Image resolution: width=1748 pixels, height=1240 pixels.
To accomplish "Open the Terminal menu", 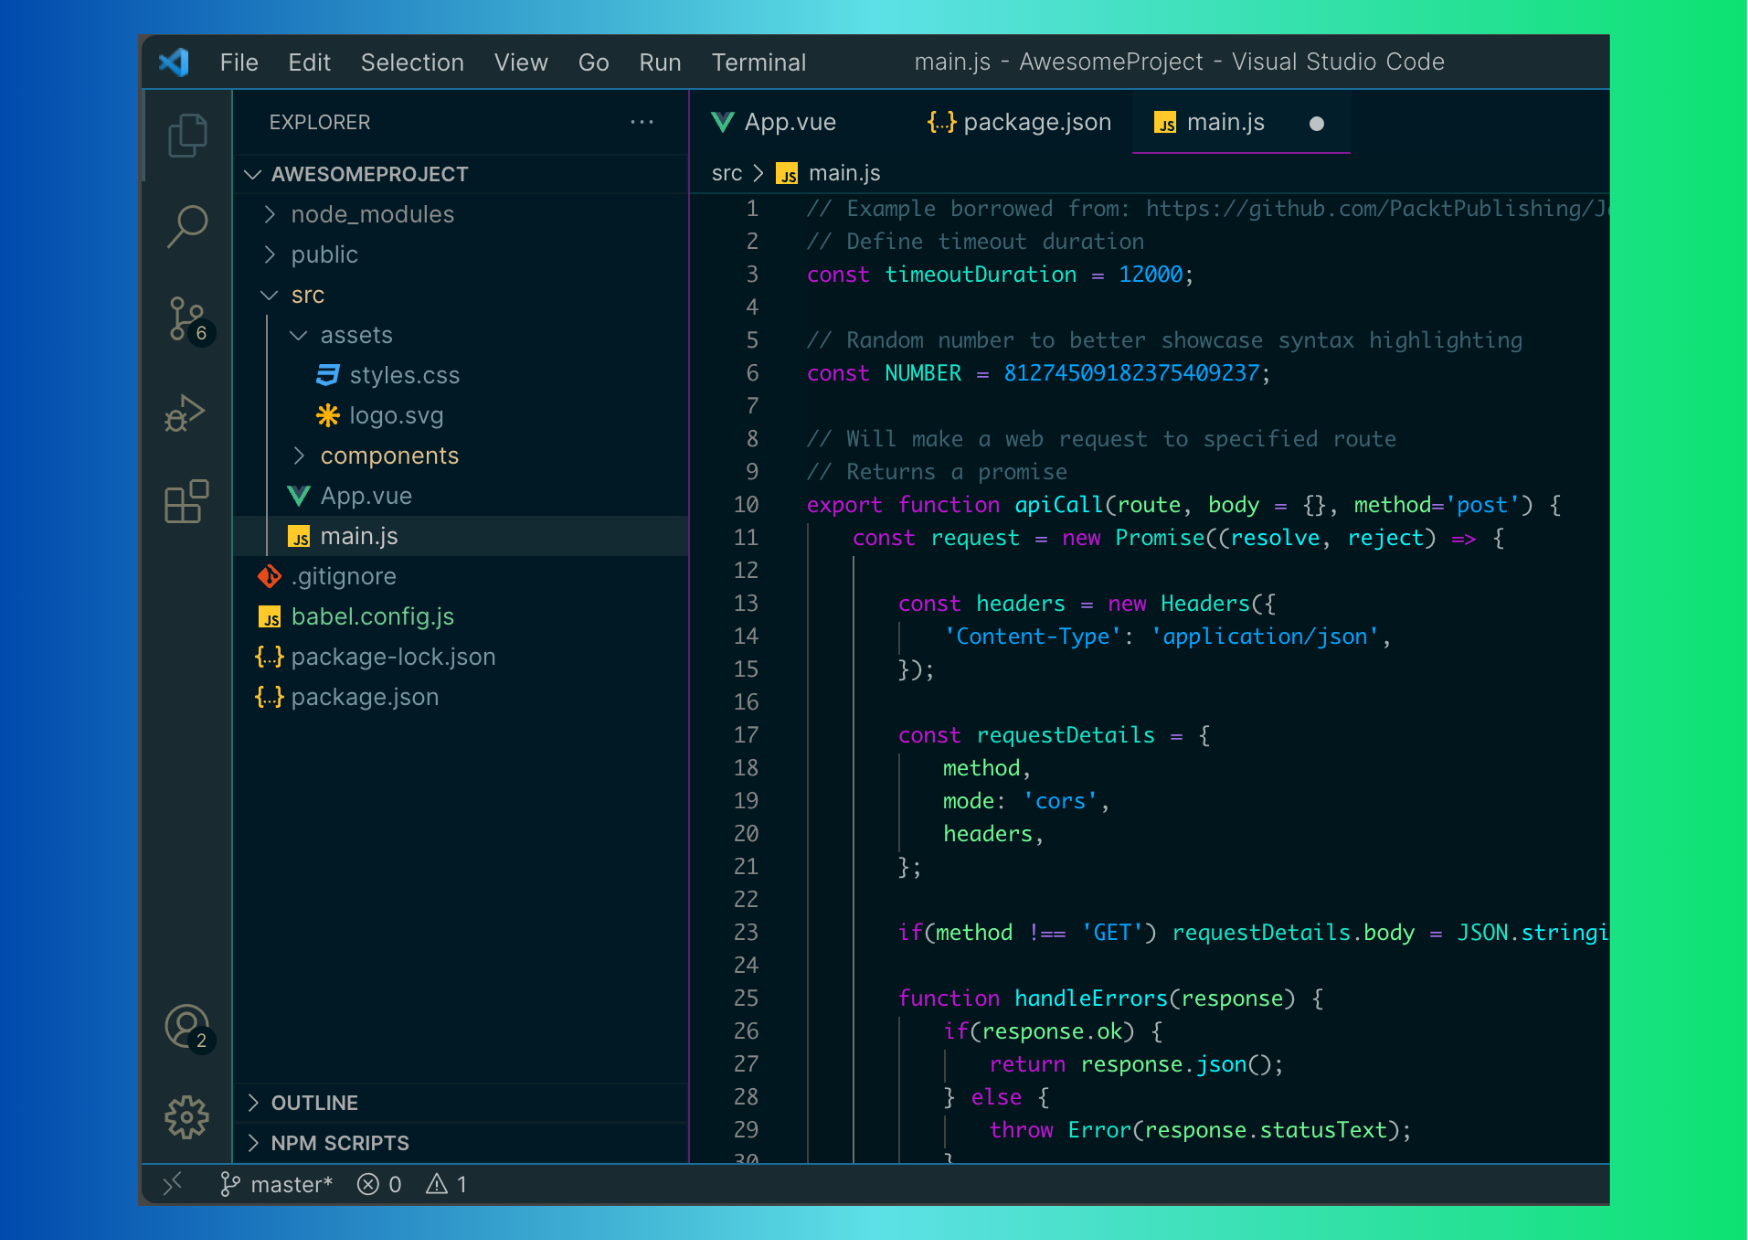I will coord(758,62).
